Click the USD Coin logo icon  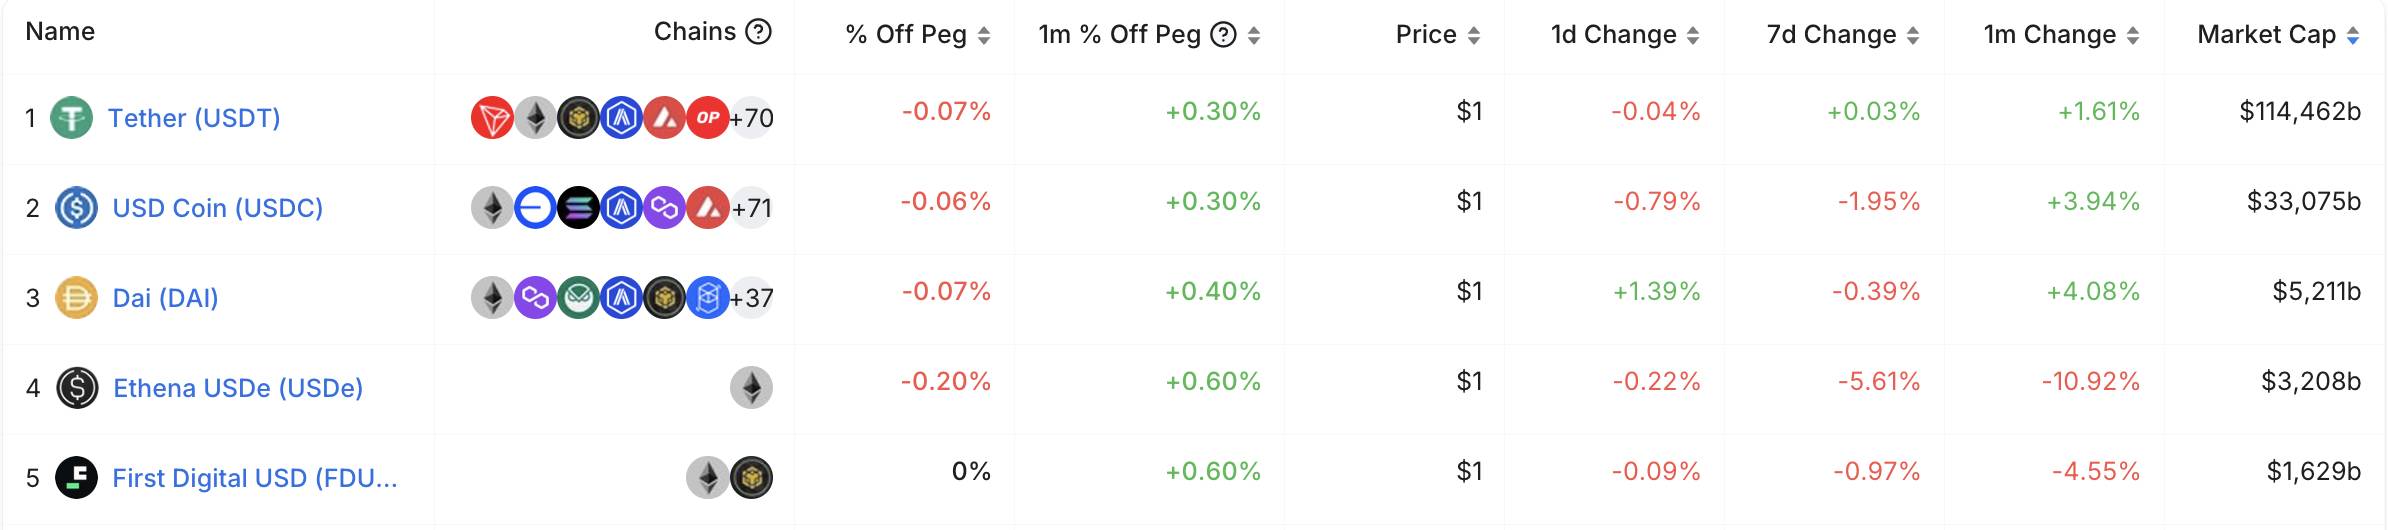[76, 208]
